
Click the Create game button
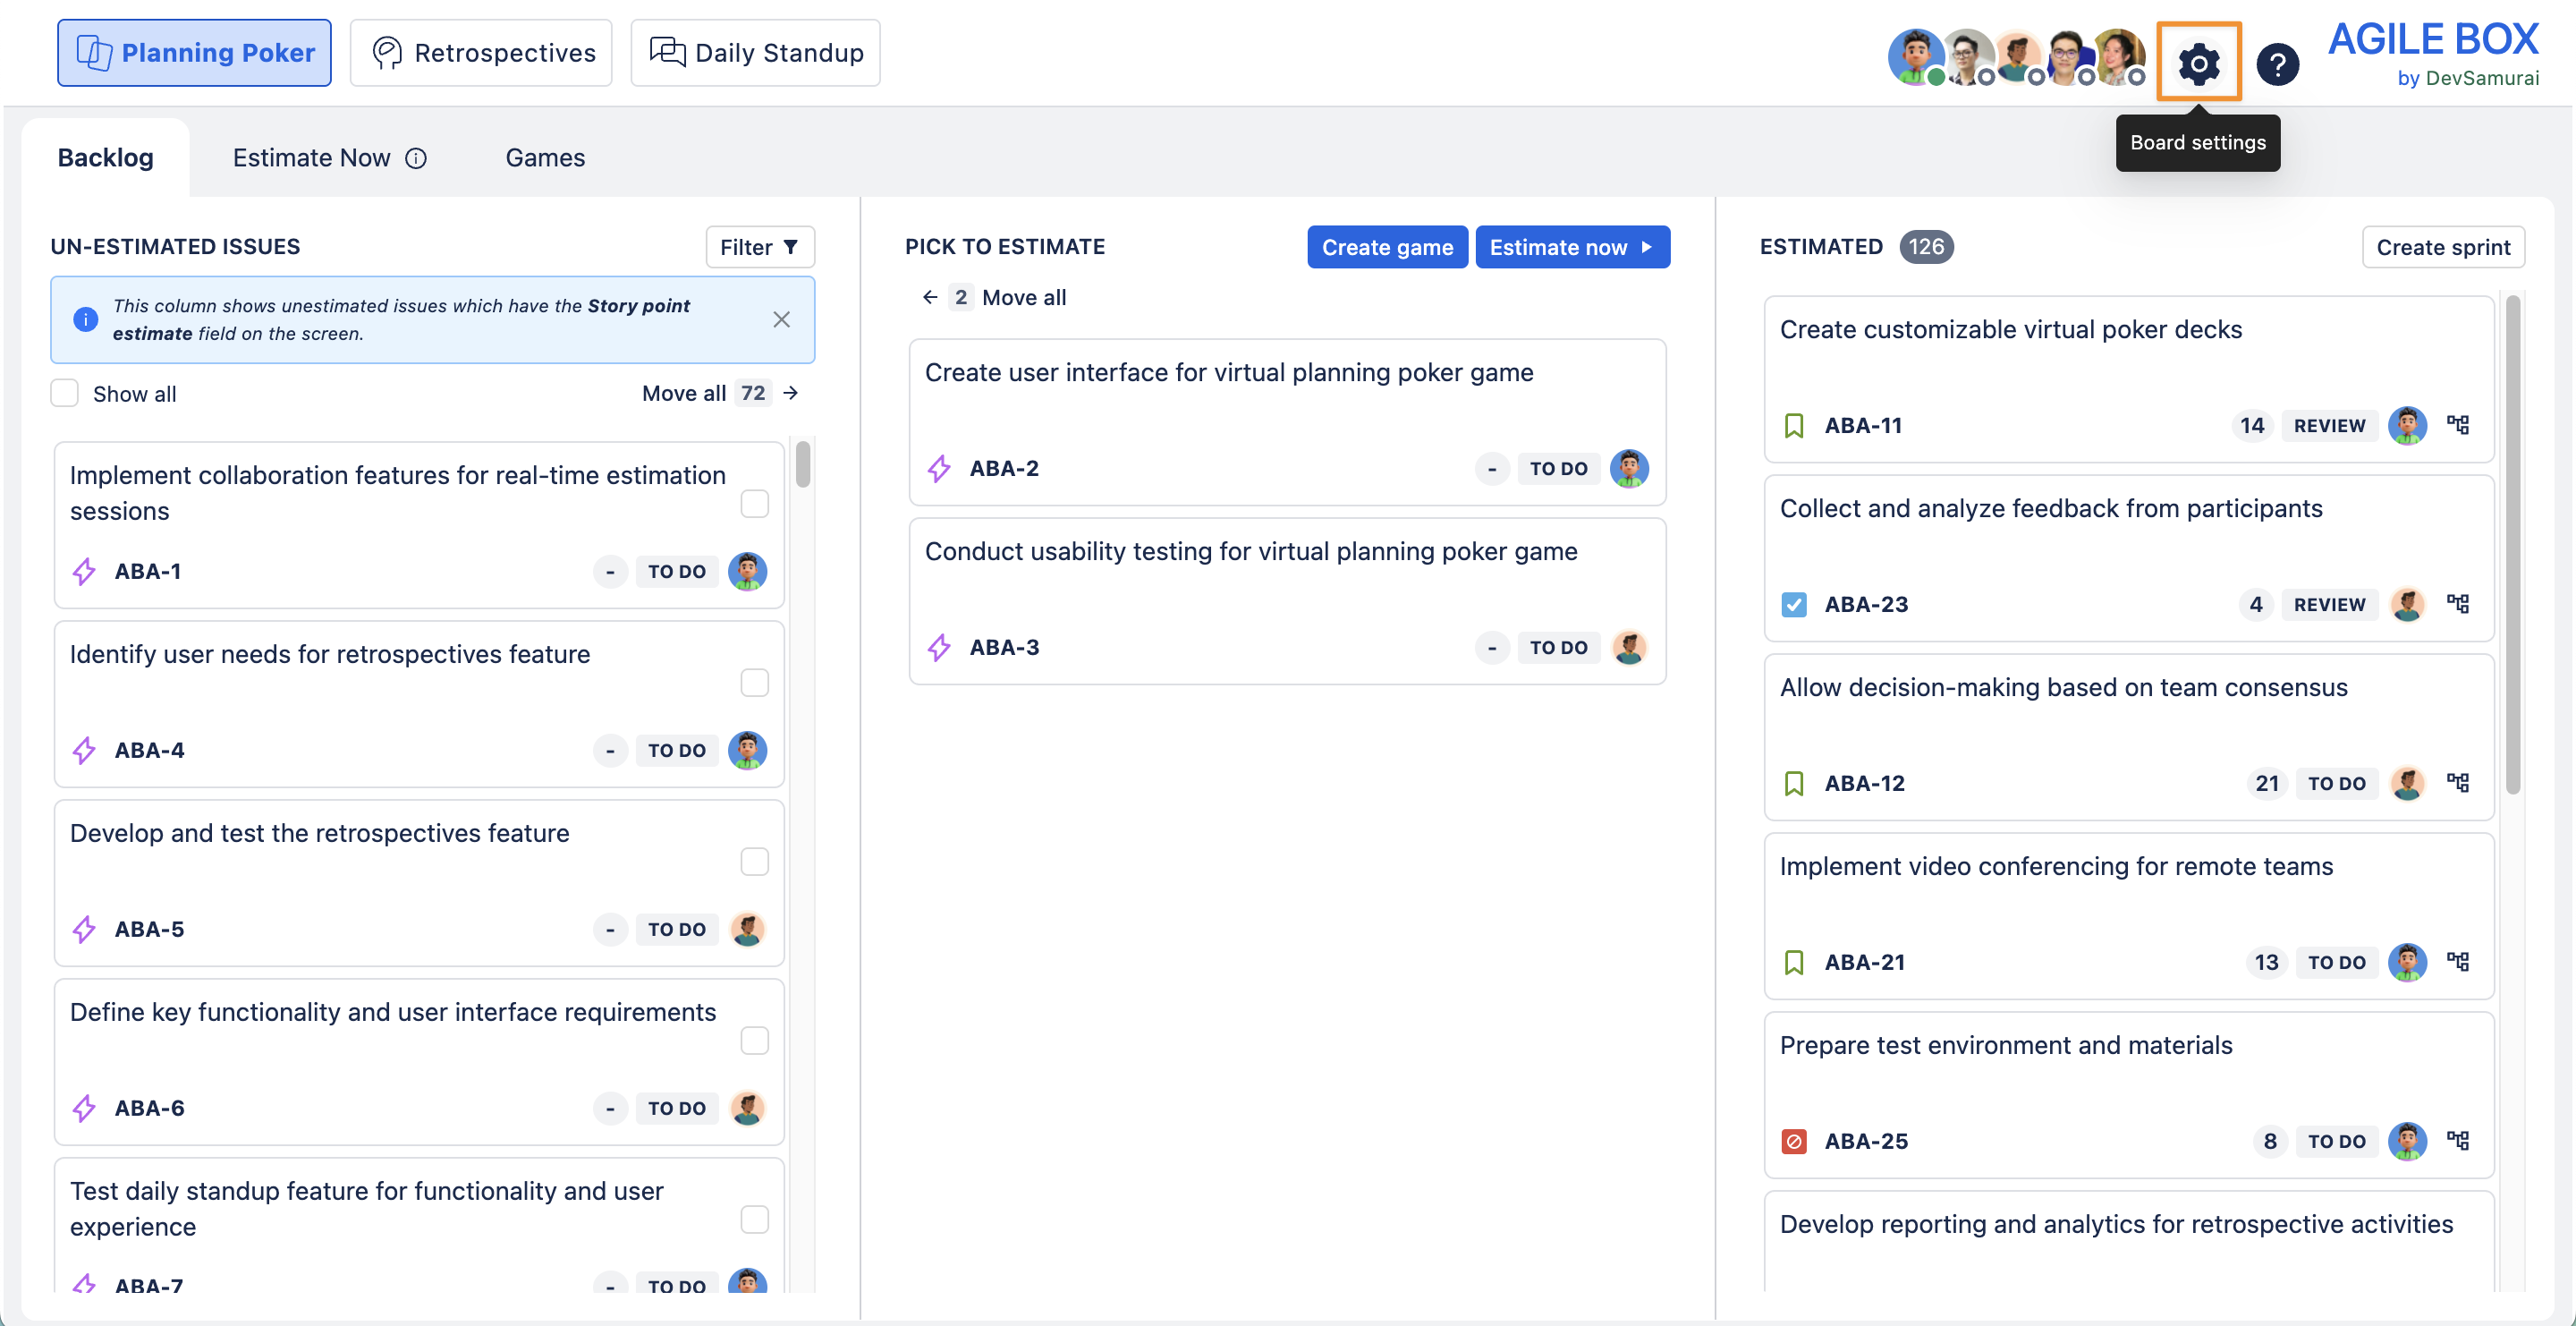click(1386, 247)
